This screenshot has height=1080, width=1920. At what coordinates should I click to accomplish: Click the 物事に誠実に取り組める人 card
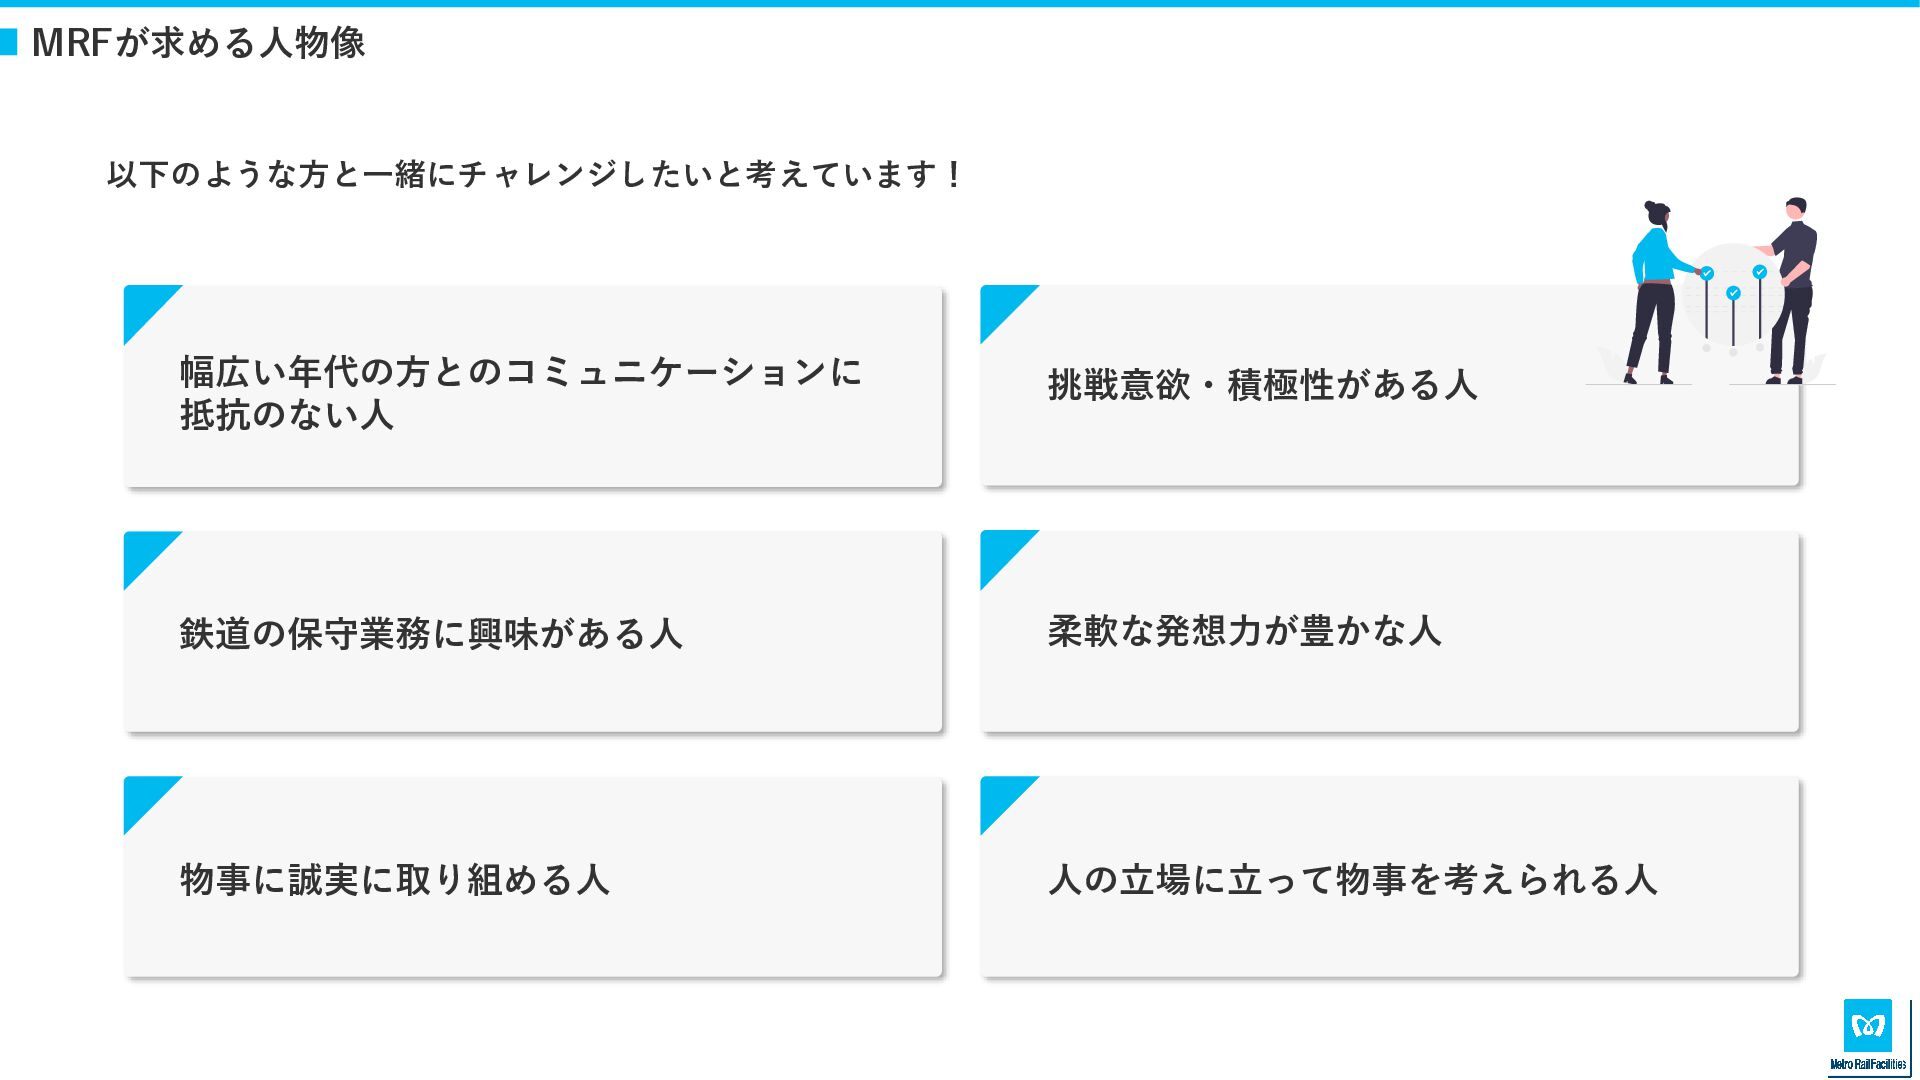(533, 877)
